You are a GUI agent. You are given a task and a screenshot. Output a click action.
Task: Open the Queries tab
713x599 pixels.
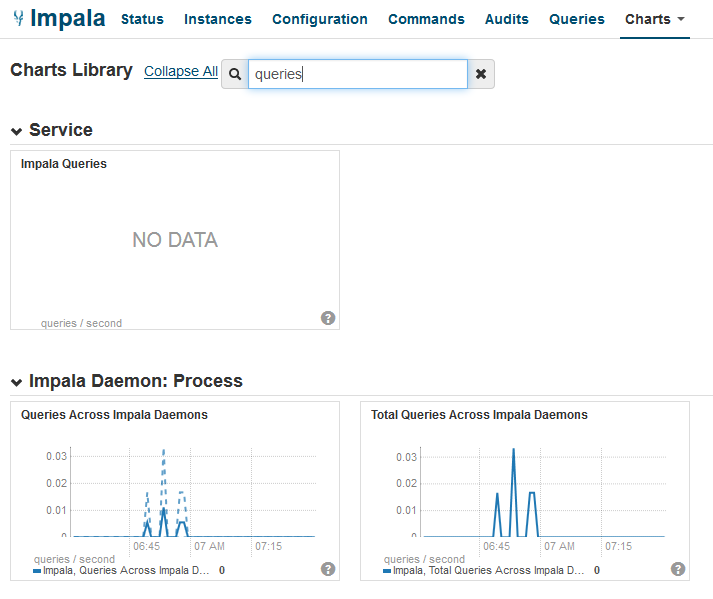(577, 19)
